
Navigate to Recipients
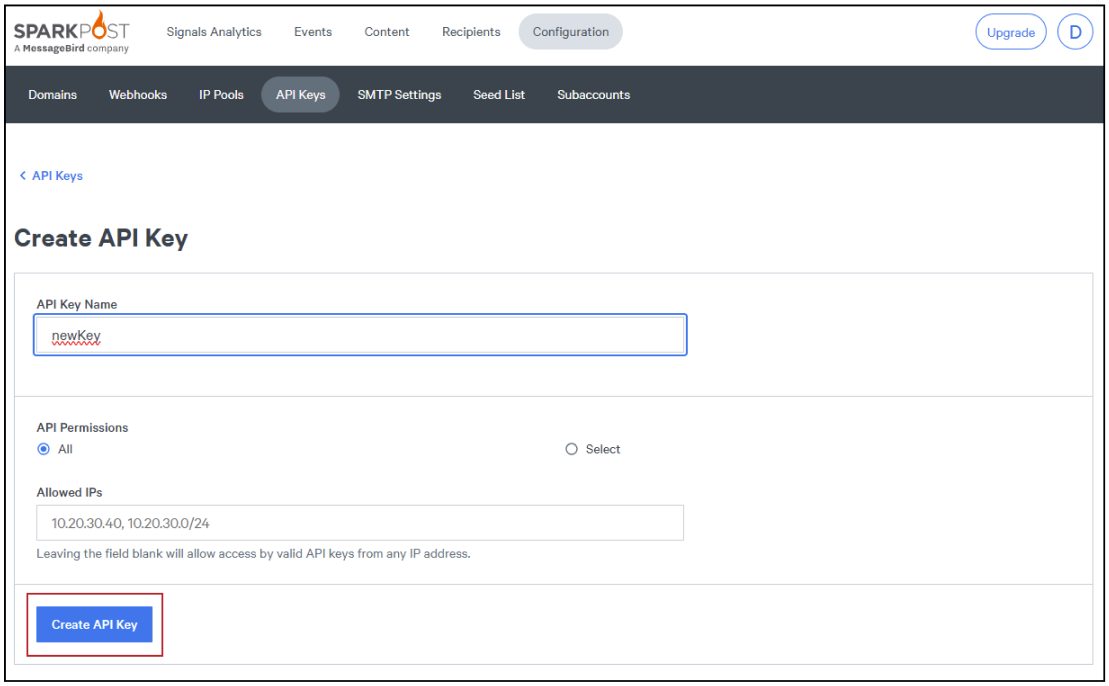click(471, 32)
